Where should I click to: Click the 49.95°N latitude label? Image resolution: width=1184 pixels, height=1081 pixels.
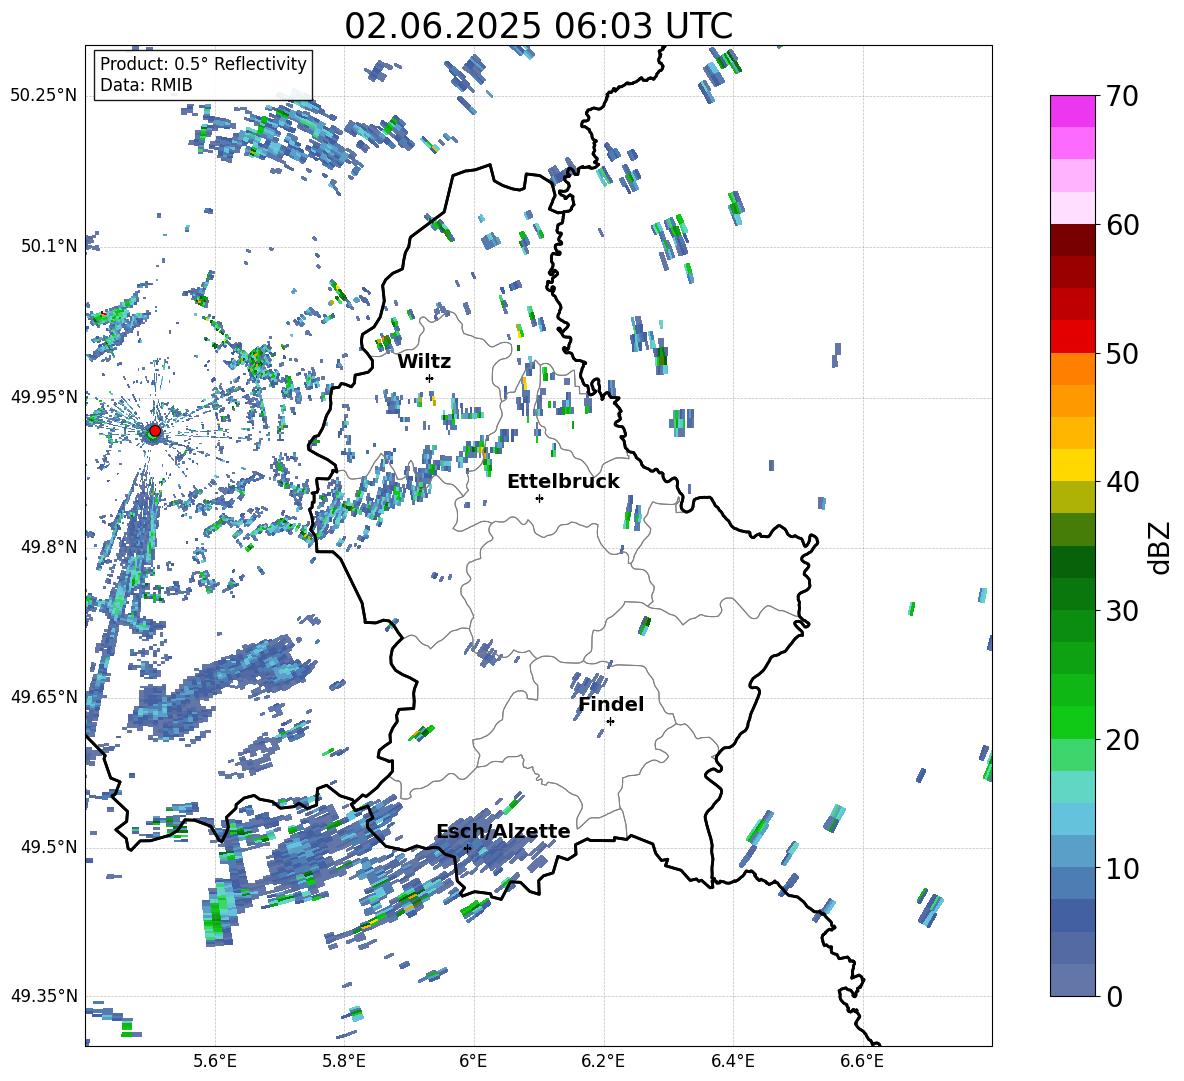[x=43, y=396]
